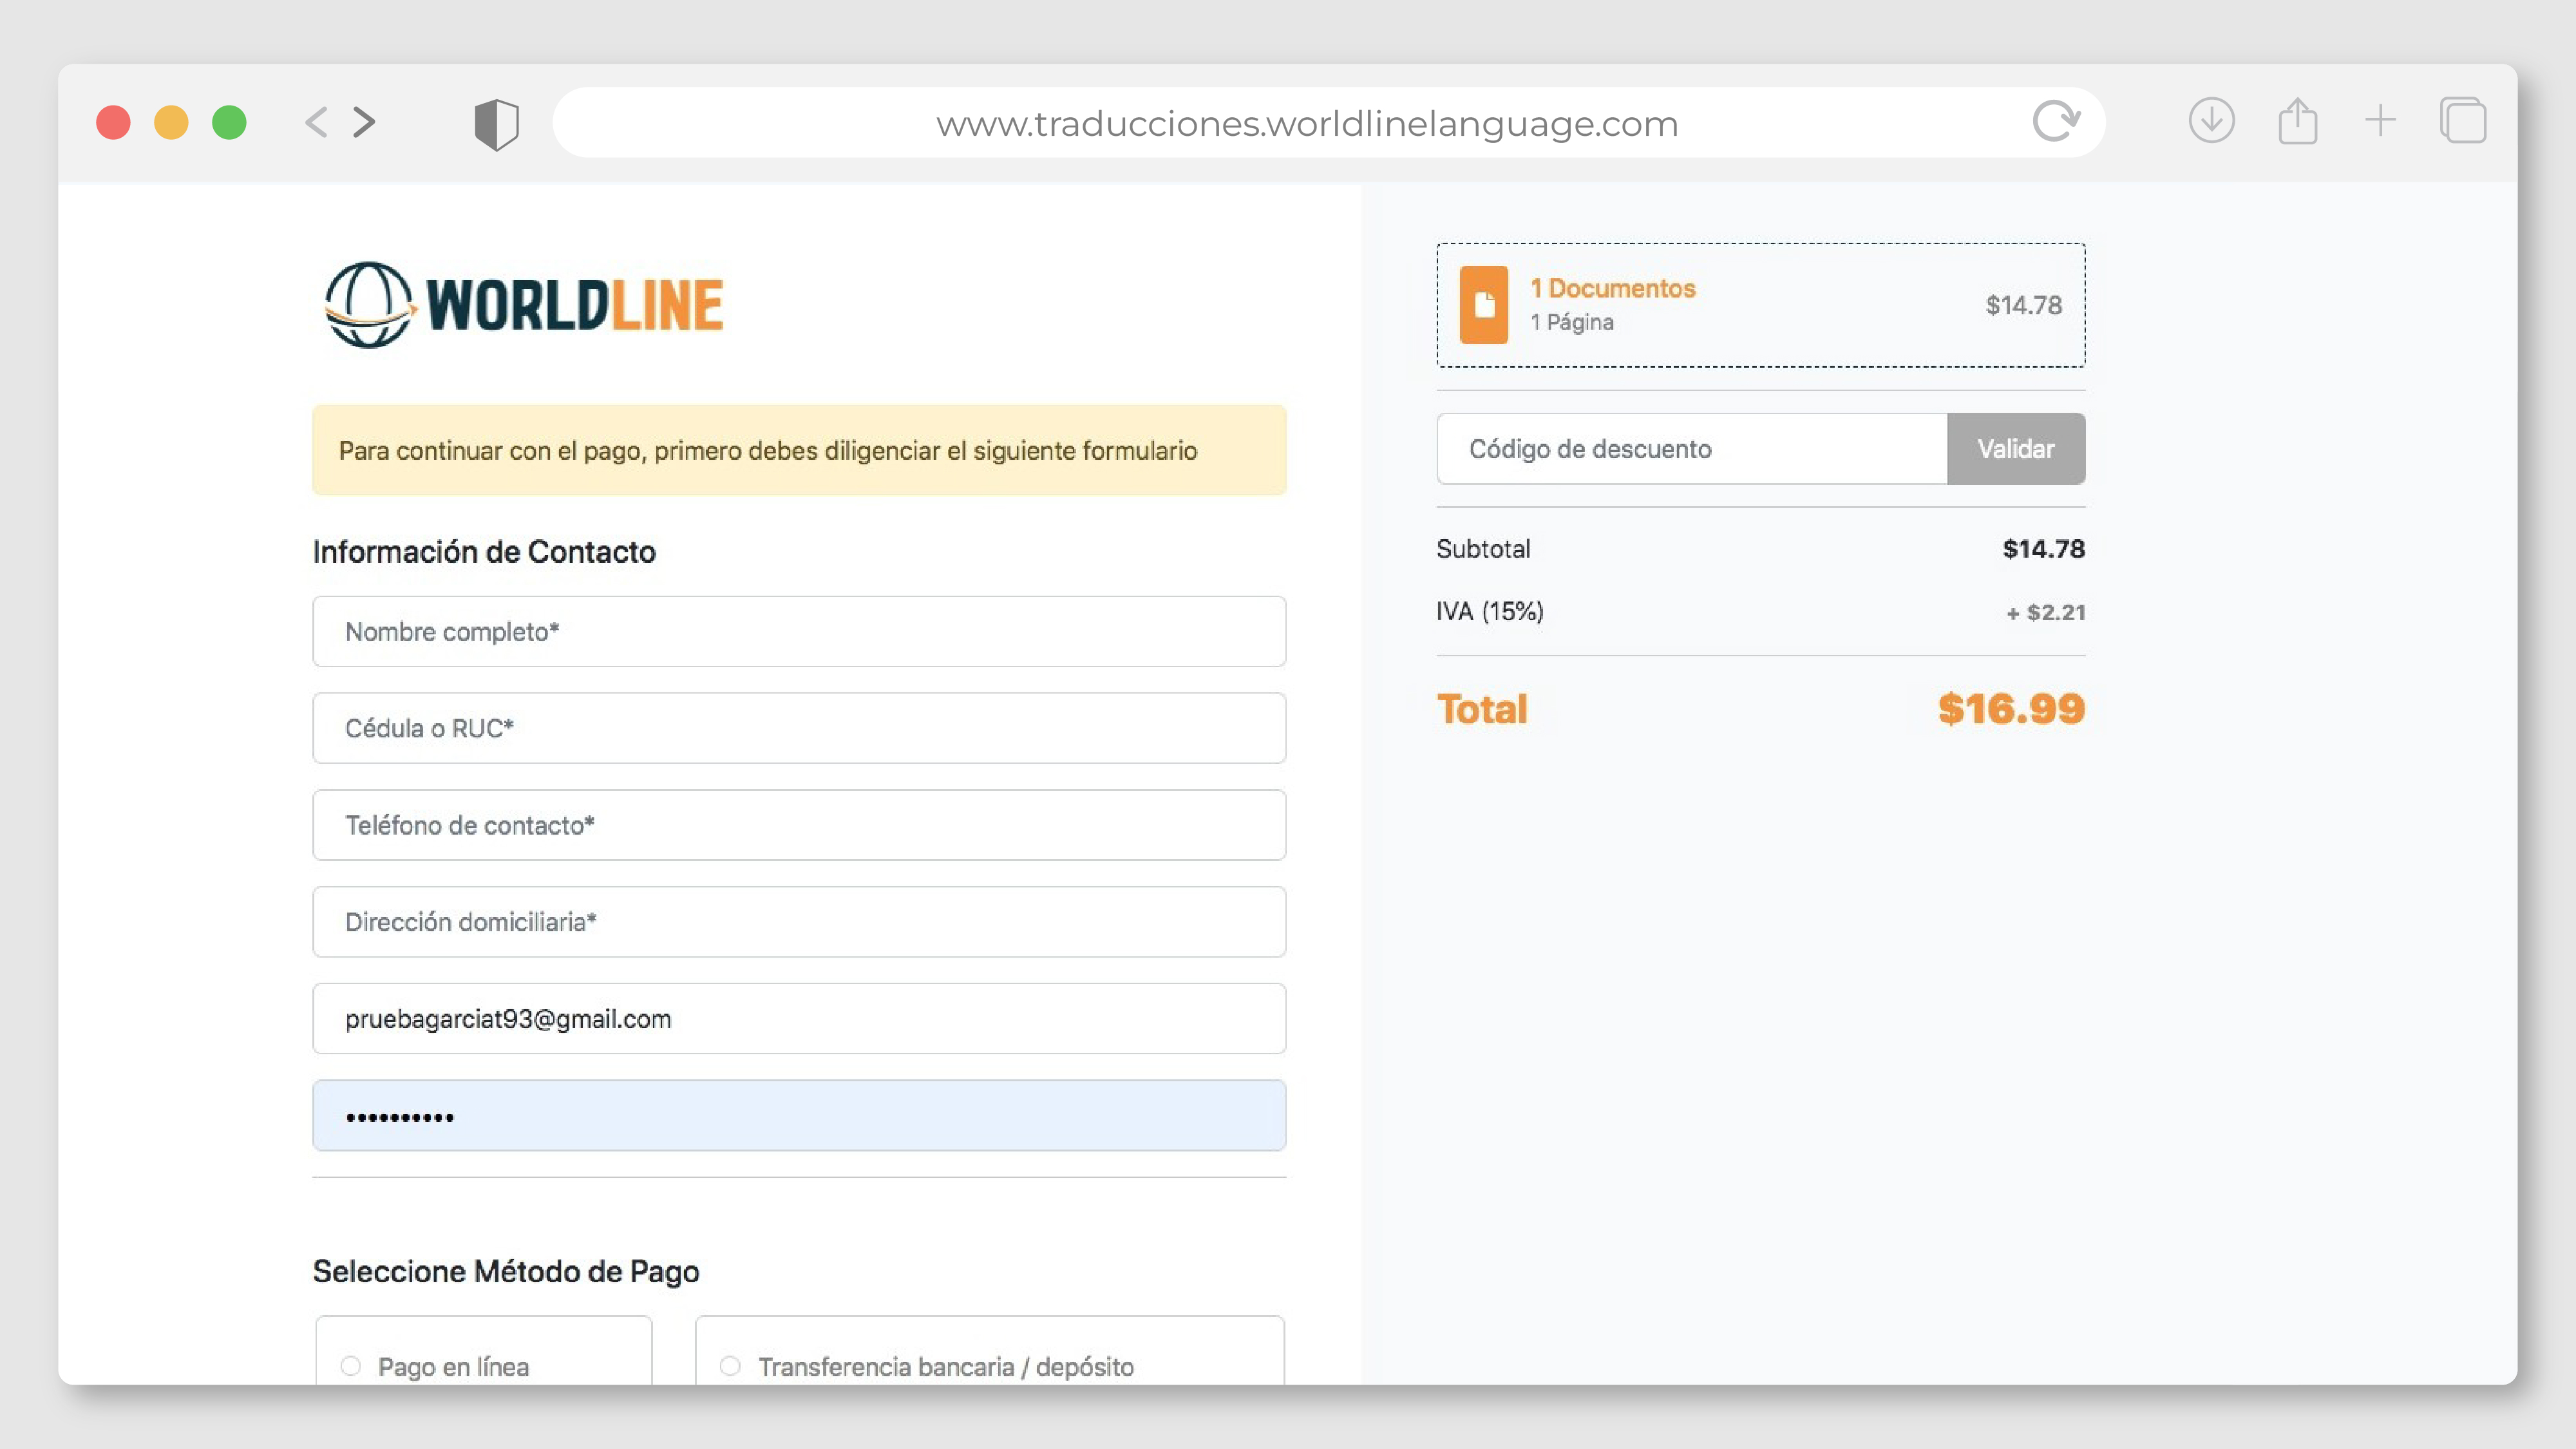The height and width of the screenshot is (1449, 2576).
Task: Select Transferencia bancaria / depósito option
Action: point(731,1365)
